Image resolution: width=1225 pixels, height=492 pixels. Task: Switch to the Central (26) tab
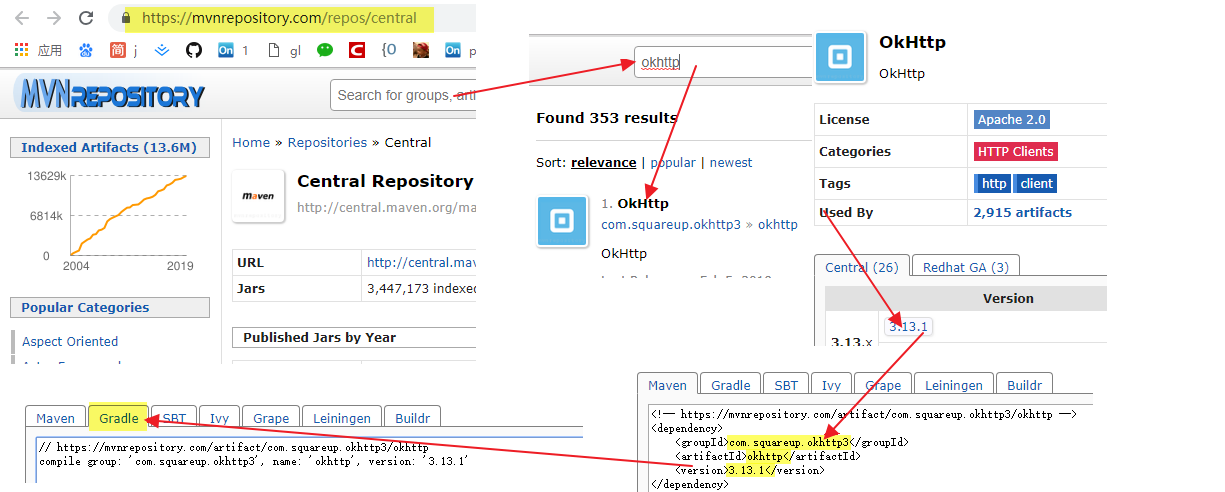861,266
